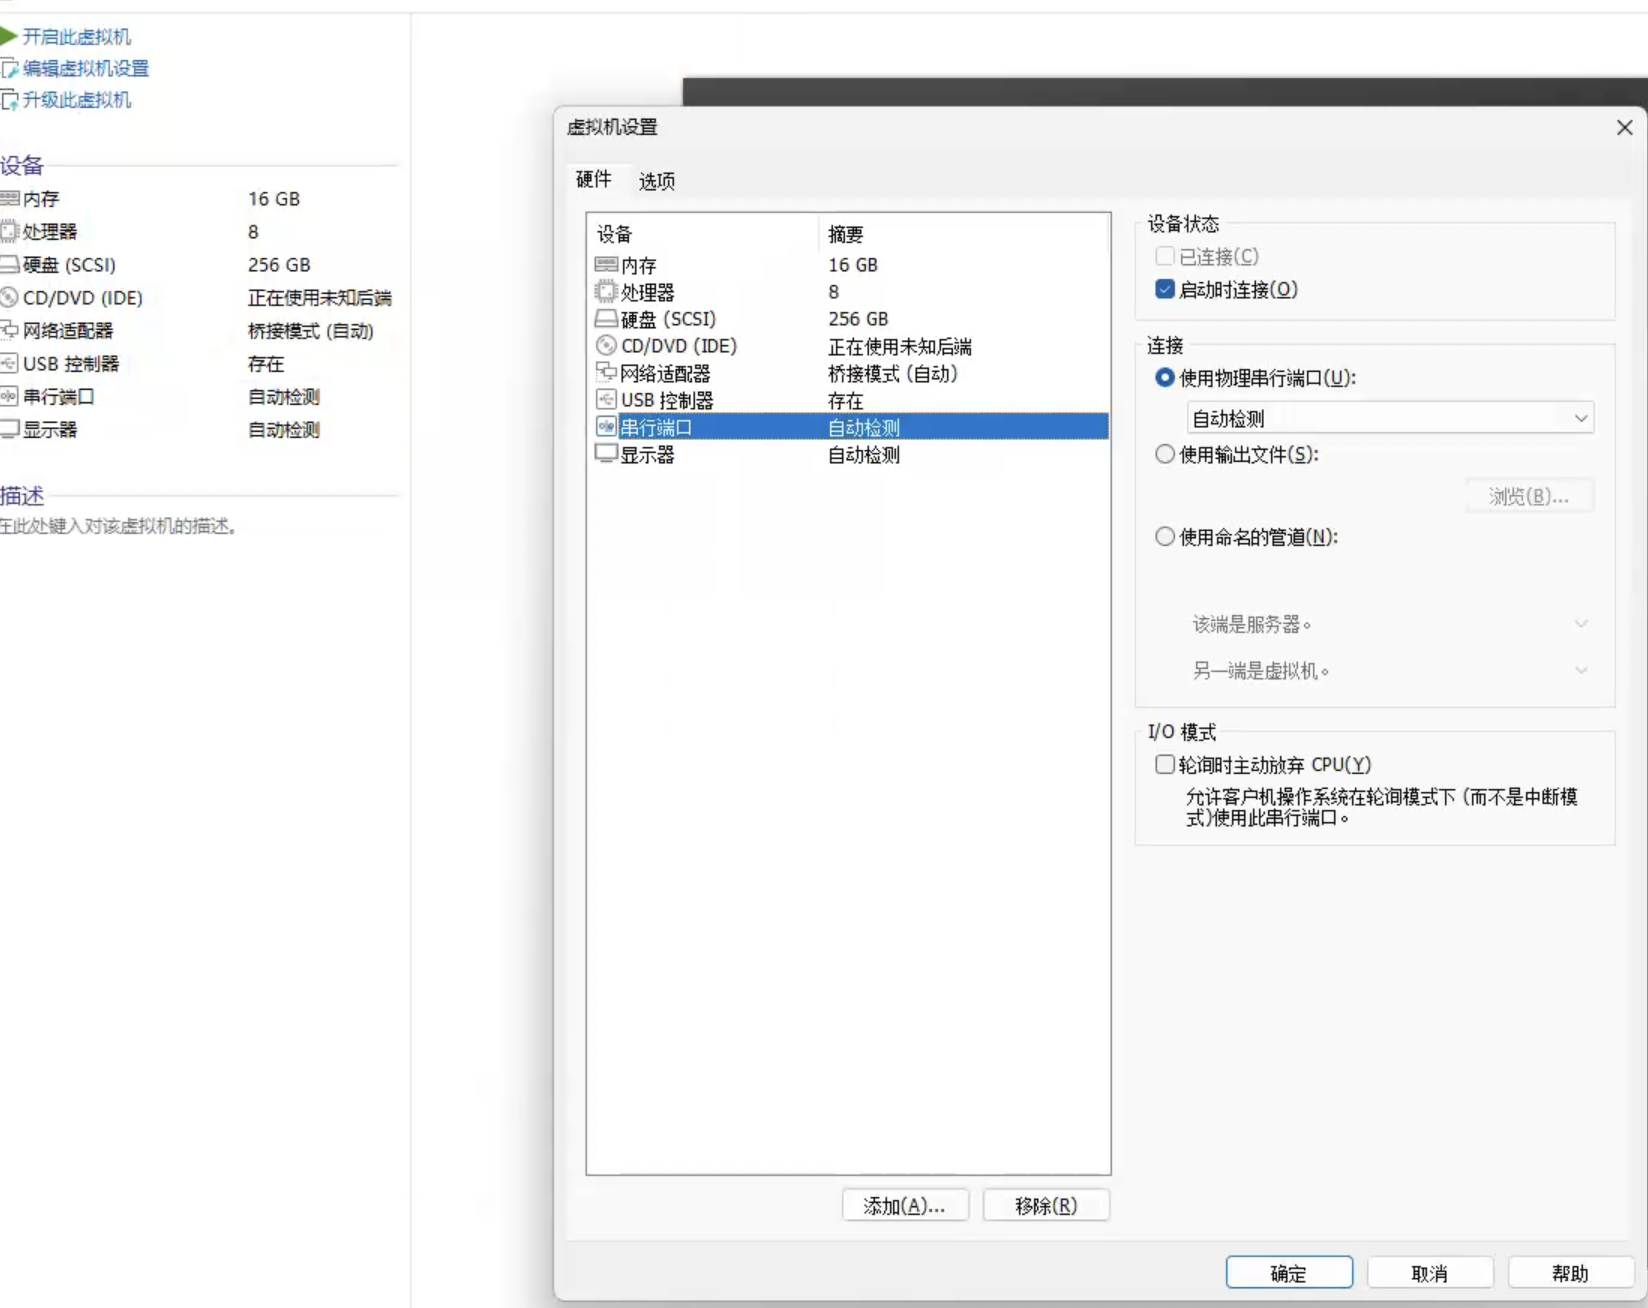Click the Add (添加) hardware button
Screen dimensions: 1648x1308
pyautogui.click(x=904, y=1206)
